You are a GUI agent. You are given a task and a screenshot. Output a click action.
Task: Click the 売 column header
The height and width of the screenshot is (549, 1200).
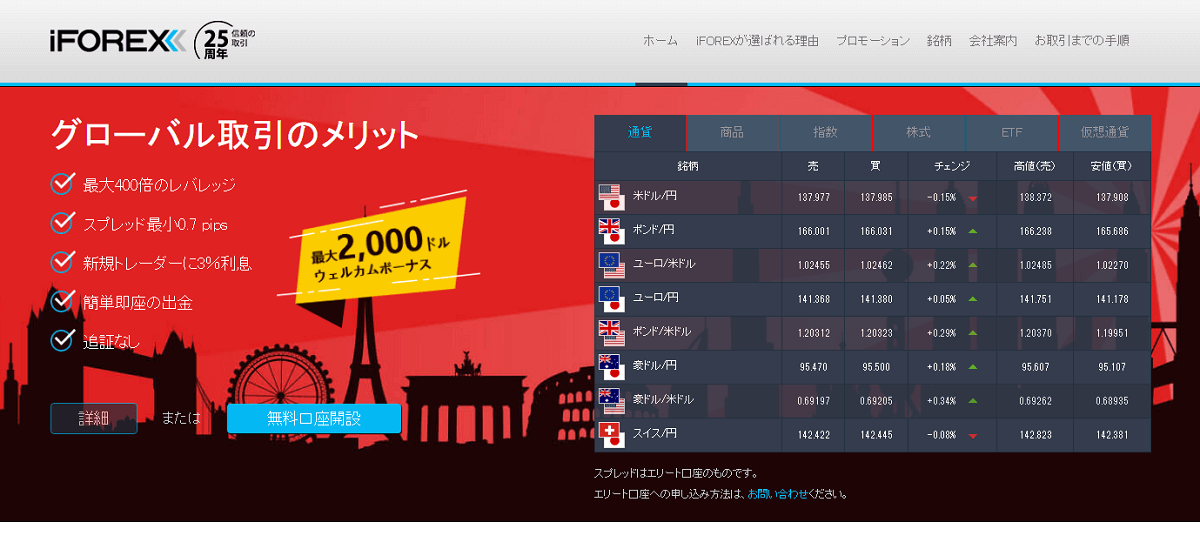(x=813, y=166)
